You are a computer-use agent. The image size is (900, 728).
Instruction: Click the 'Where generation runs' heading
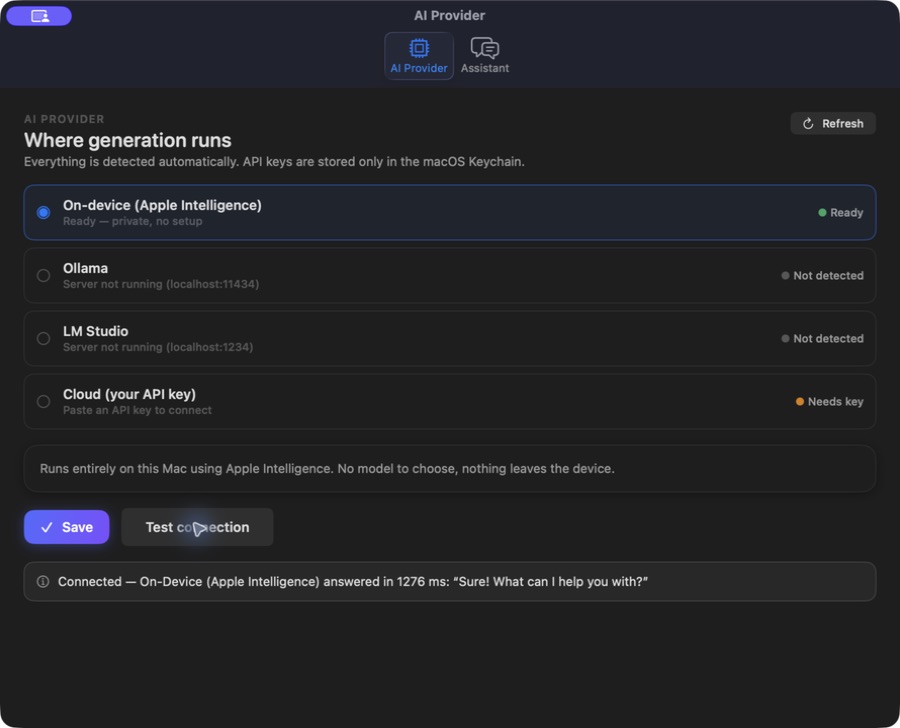tap(127, 141)
